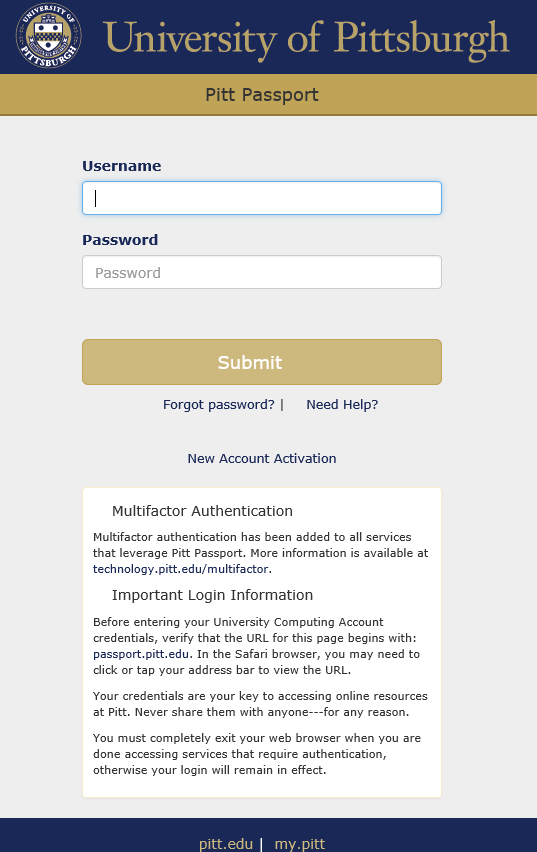
Task: Click the University of Pittsburgh wordmark
Action: point(307,39)
